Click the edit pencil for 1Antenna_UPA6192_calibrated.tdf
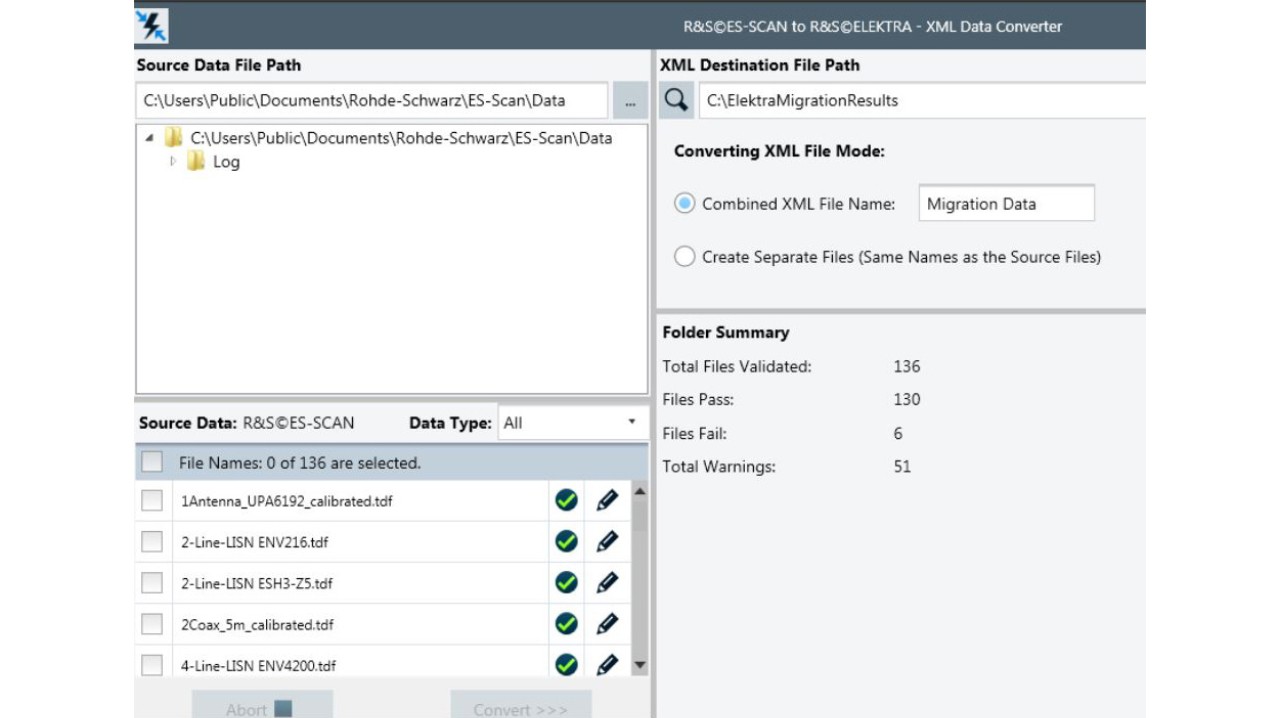Screen dimensions: 1280x718 [x=607, y=500]
